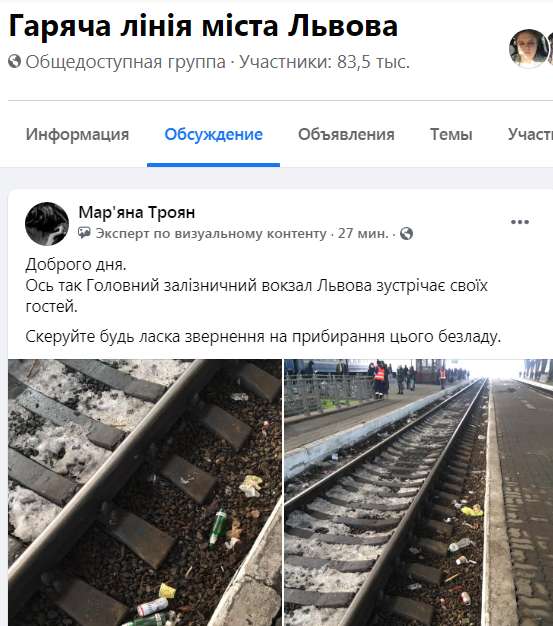
Task: Go to the Темы tab
Action: (x=451, y=135)
